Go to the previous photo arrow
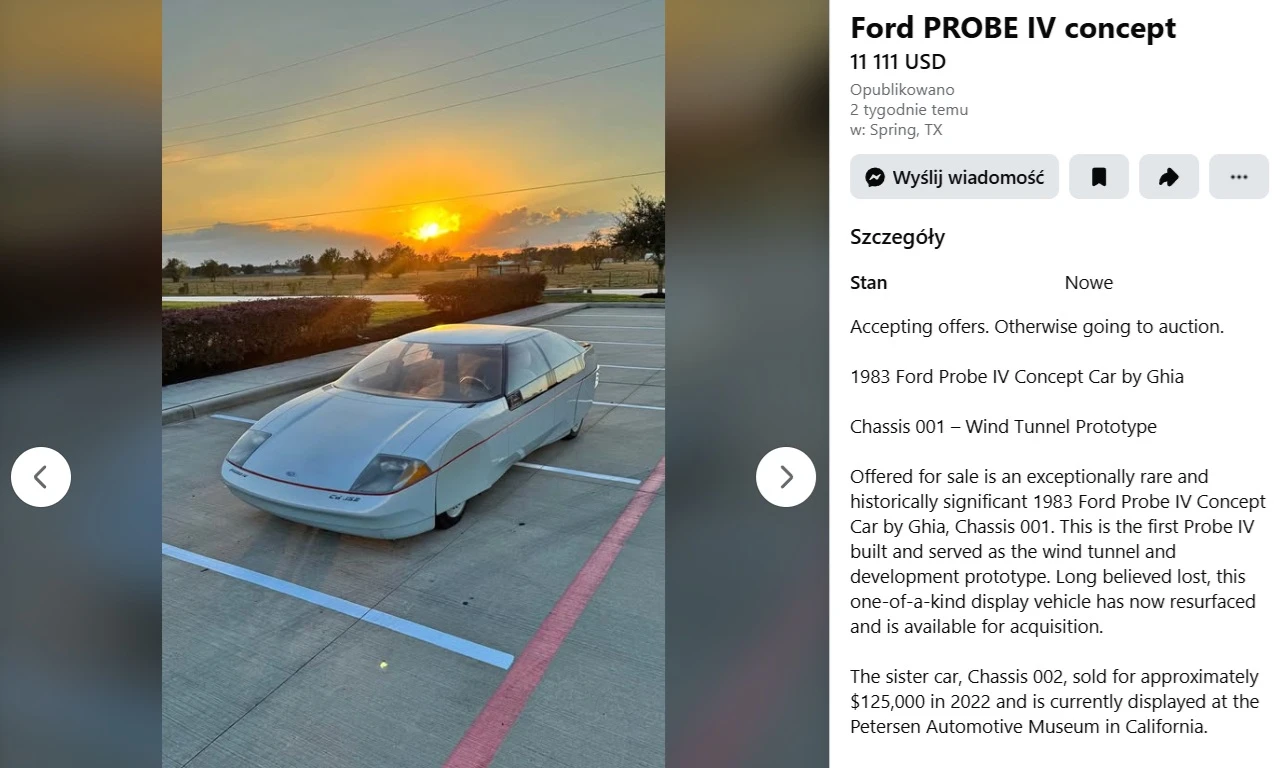This screenshot has width=1275, height=768. tap(41, 477)
